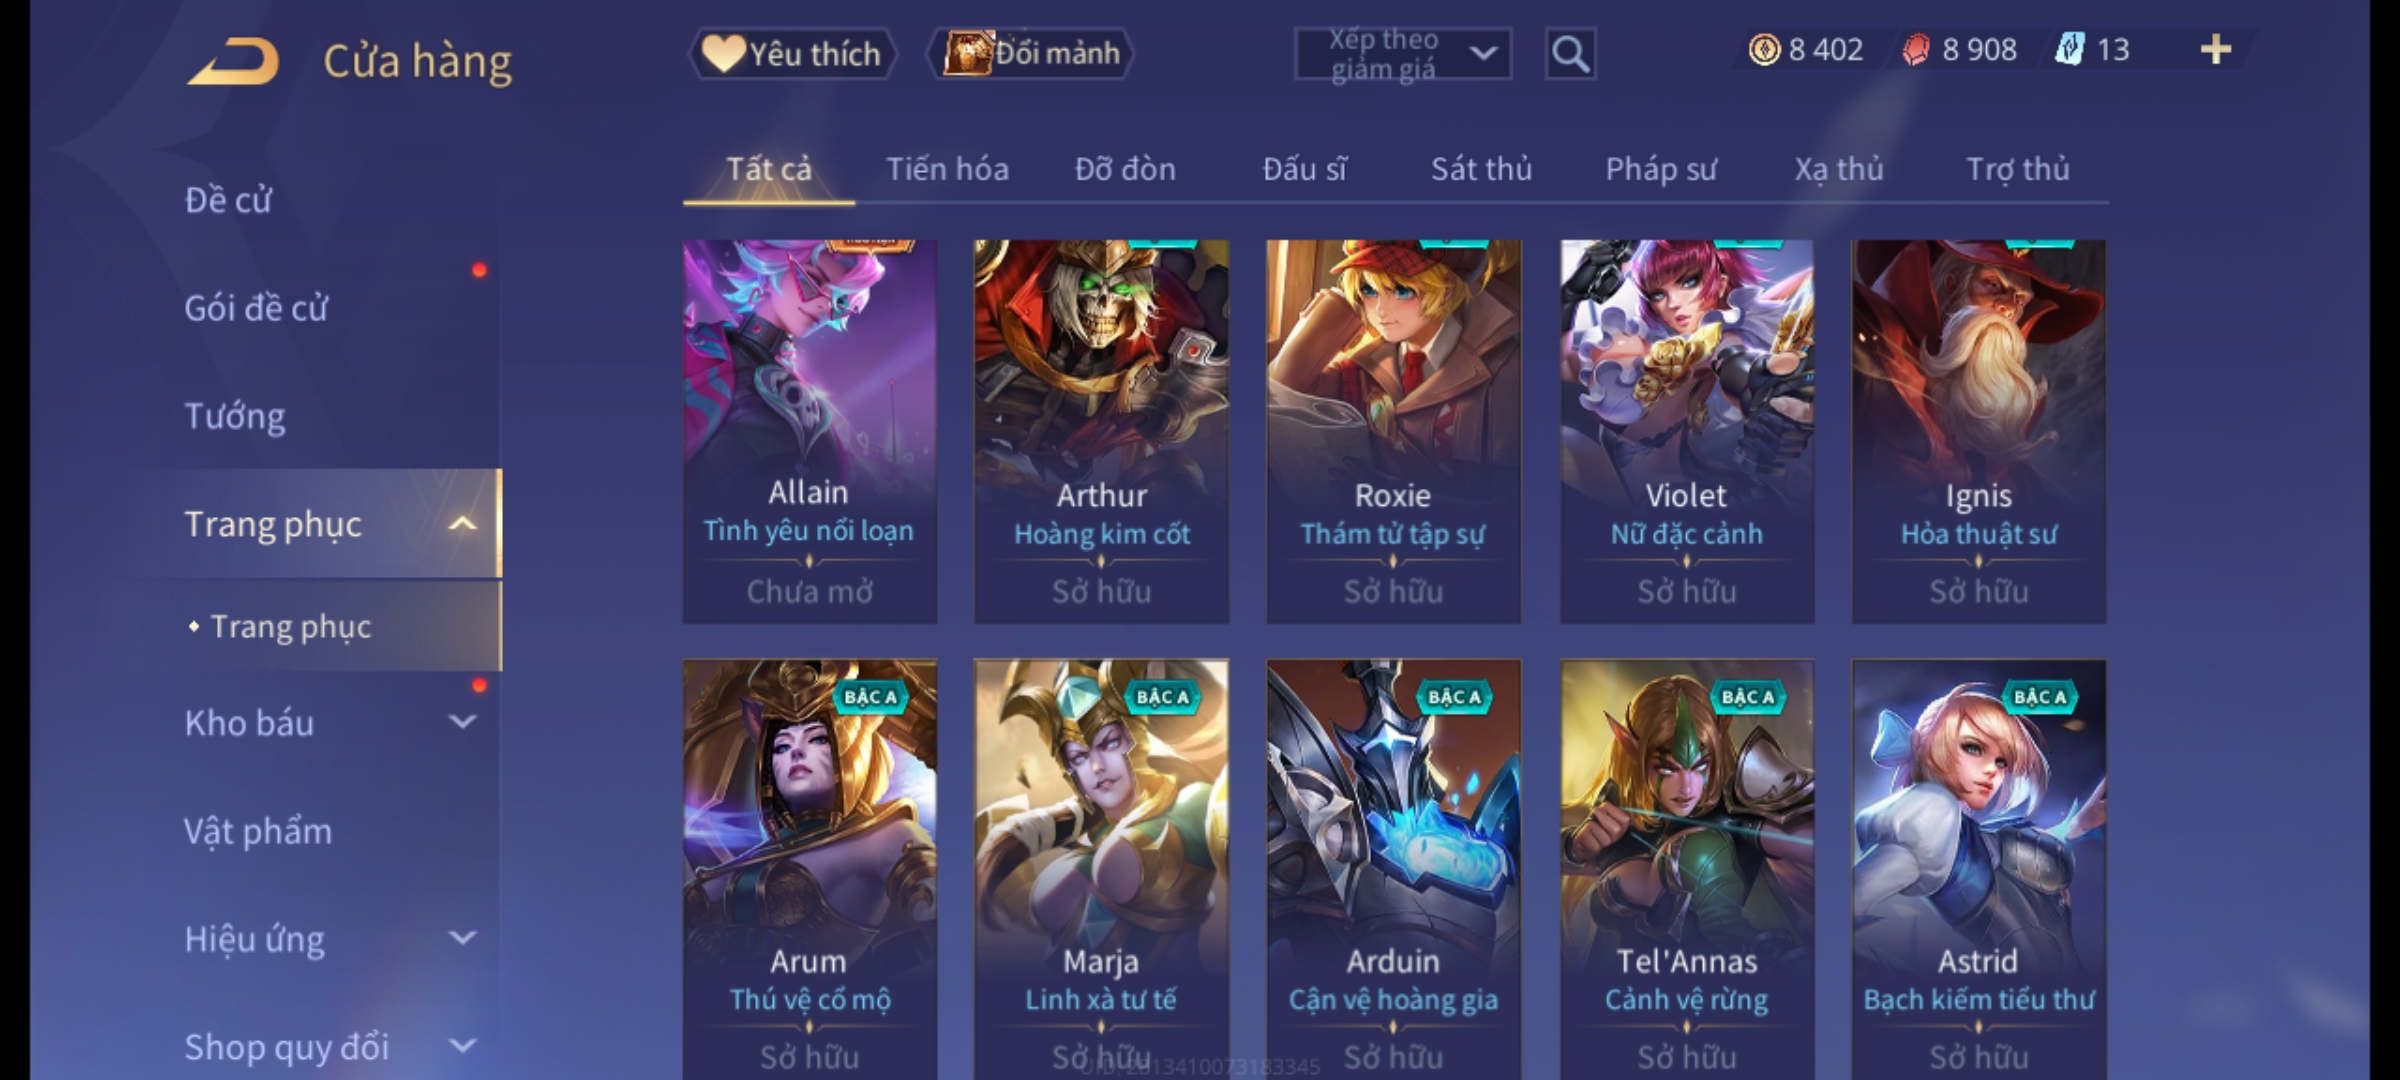Tap the gold coin currency icon
The height and width of the screenshot is (1080, 2400).
point(1764,49)
